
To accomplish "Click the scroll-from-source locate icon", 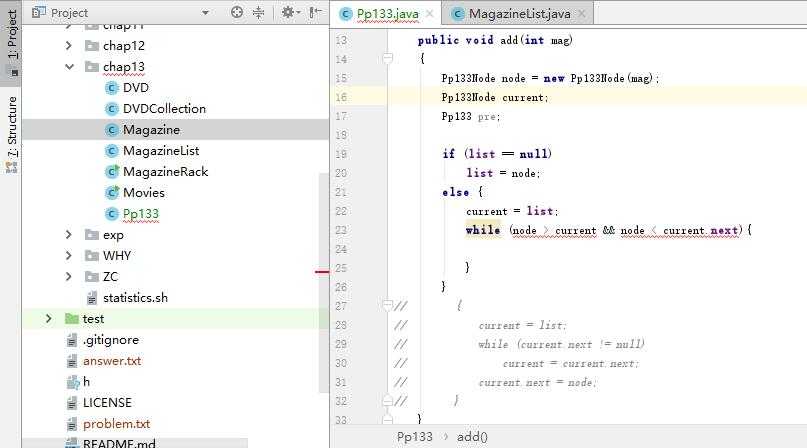I will coord(237,12).
